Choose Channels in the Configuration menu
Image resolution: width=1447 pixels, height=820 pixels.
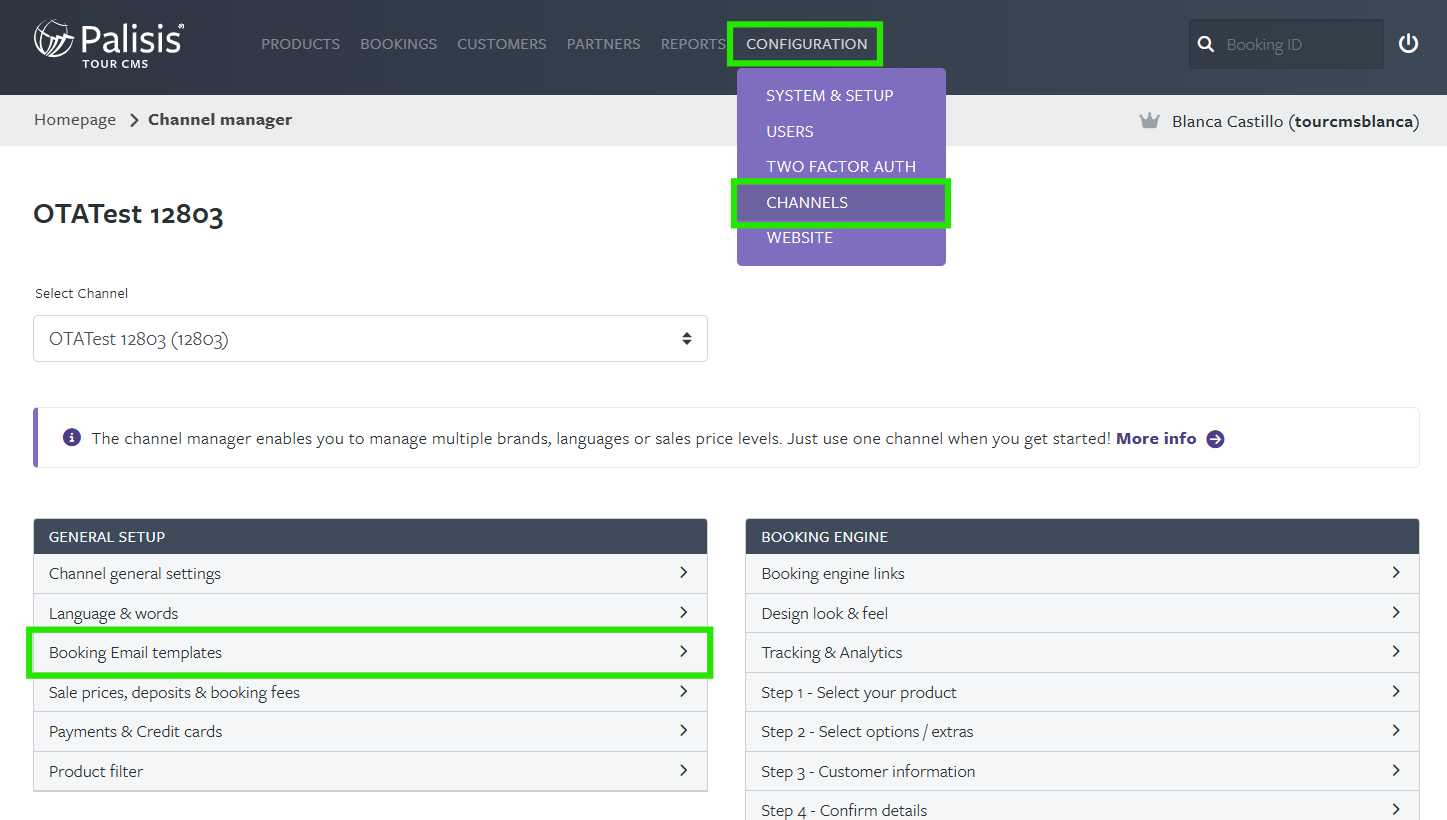841,203
